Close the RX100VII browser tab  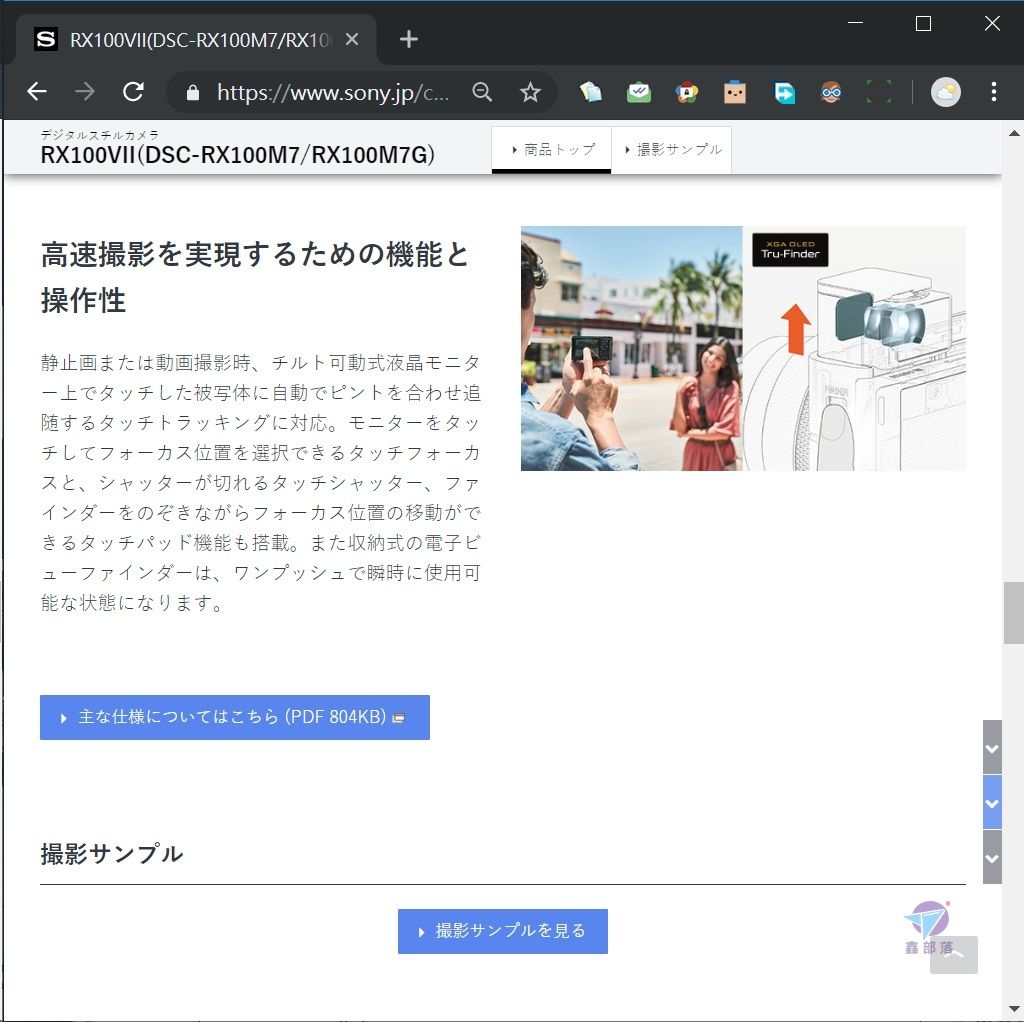pos(352,40)
